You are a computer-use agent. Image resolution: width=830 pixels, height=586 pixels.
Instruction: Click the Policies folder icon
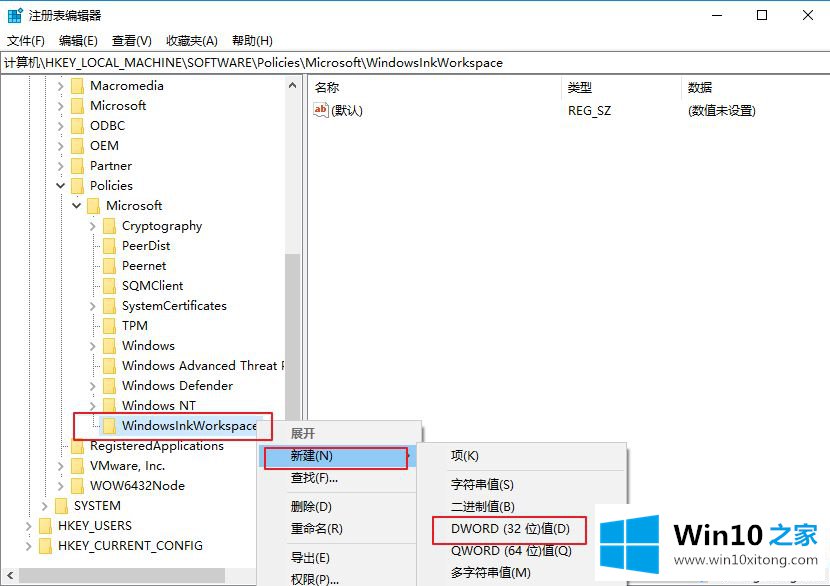pyautogui.click(x=77, y=186)
